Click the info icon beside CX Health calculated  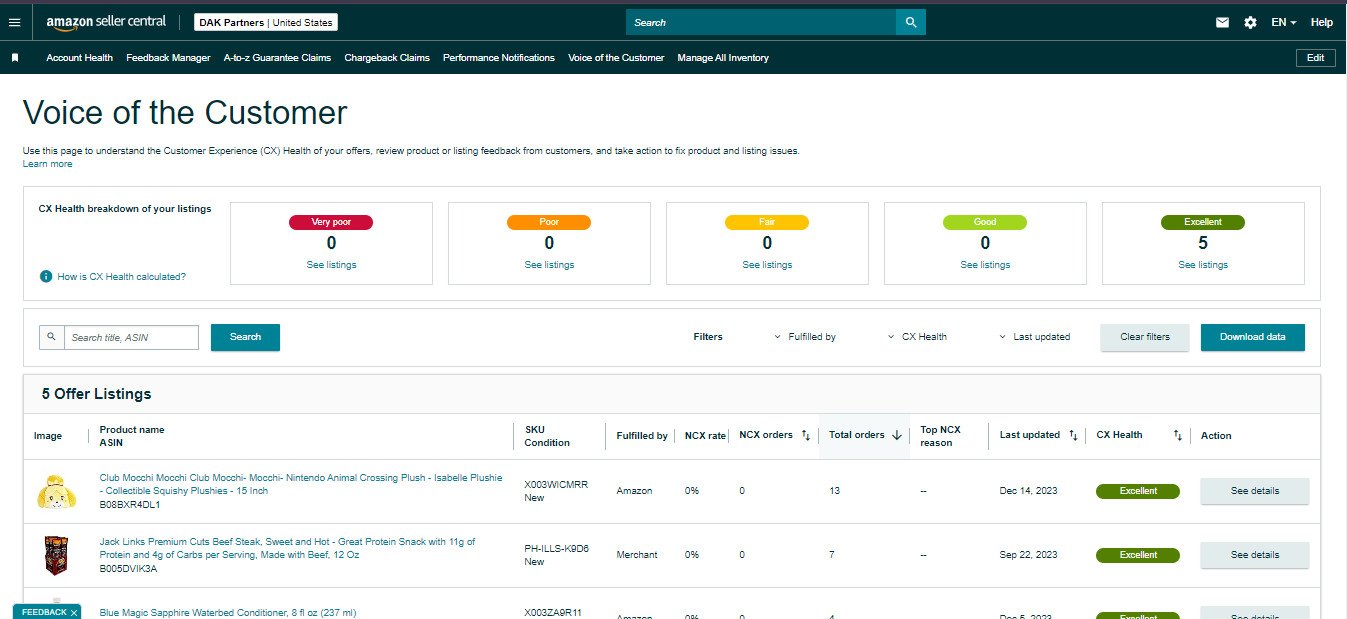pyautogui.click(x=46, y=276)
